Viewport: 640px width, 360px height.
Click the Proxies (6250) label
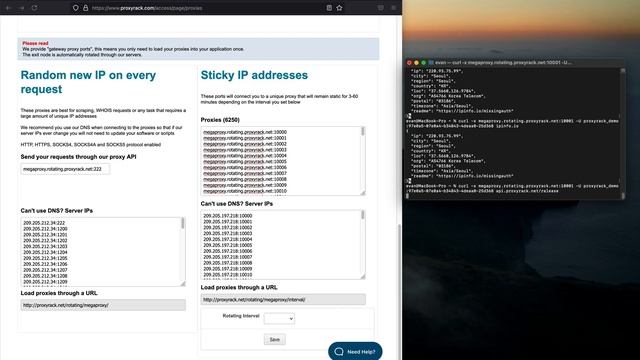tap(220, 120)
